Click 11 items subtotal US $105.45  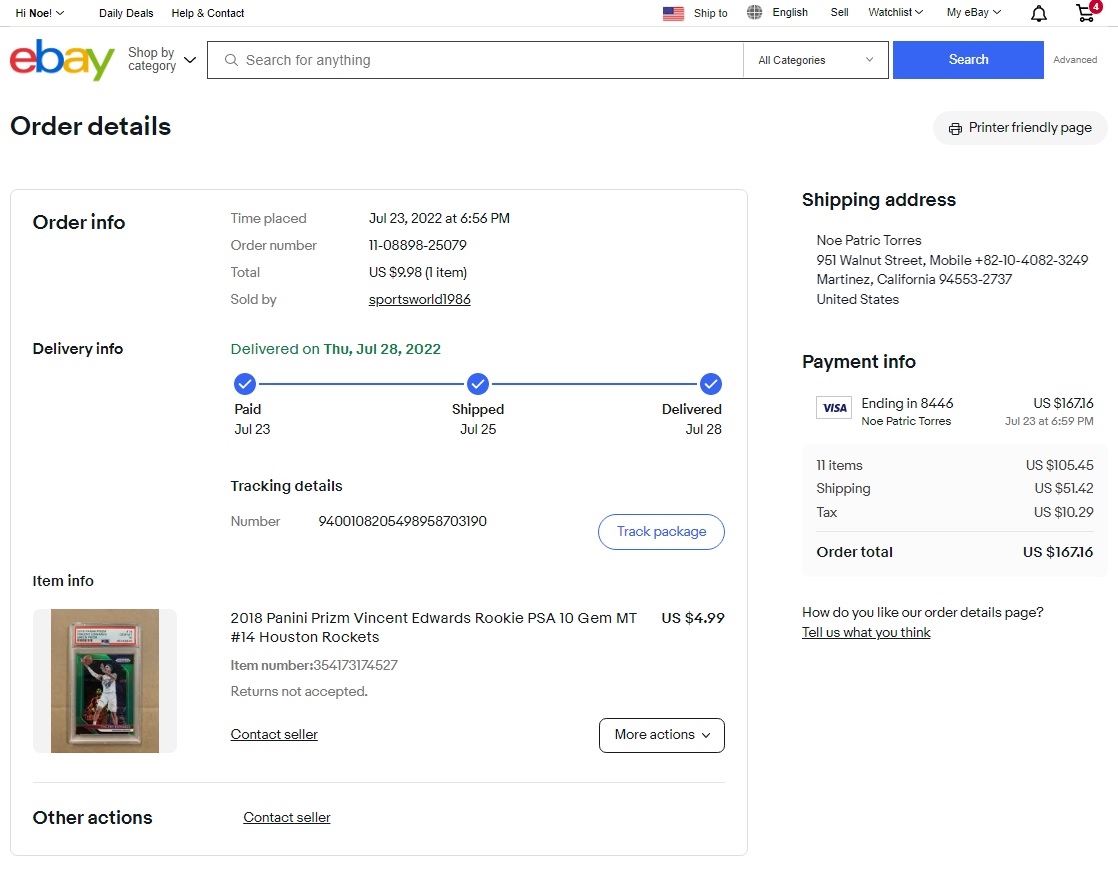tap(1060, 465)
